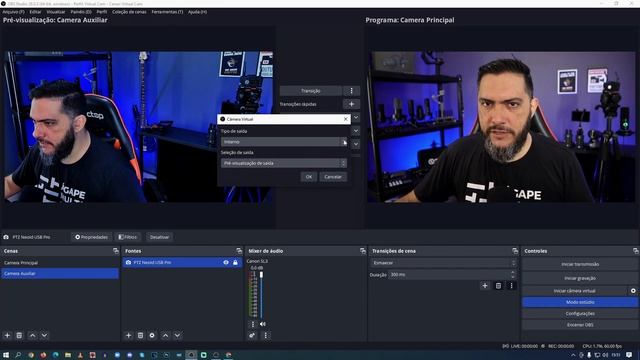640x360 pixels.
Task: Toggle lock on PTZ Neoid source
Action: point(235,262)
